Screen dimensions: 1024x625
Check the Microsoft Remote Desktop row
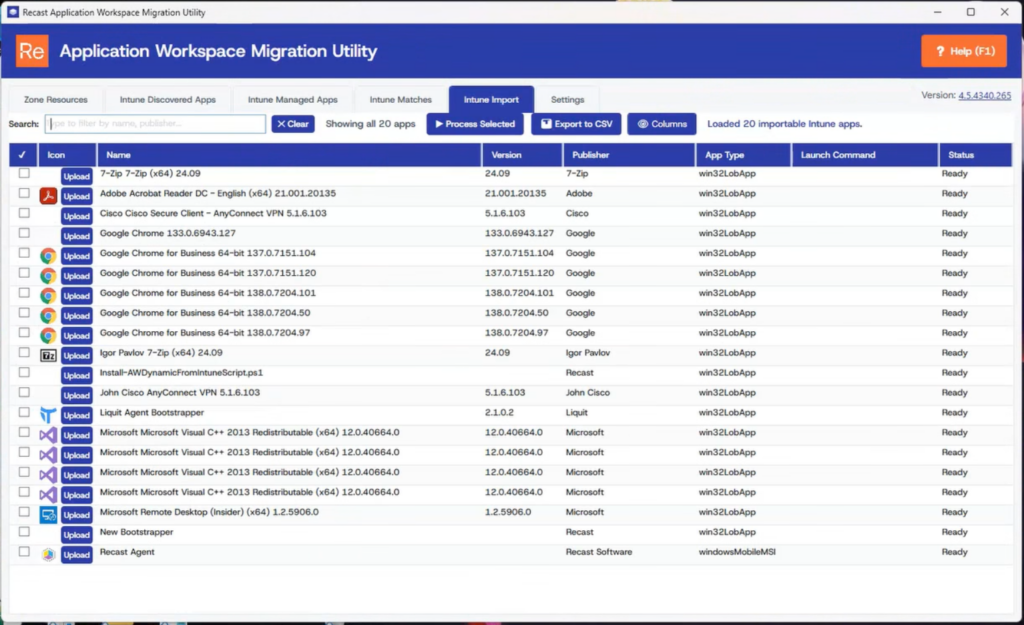tap(24, 512)
